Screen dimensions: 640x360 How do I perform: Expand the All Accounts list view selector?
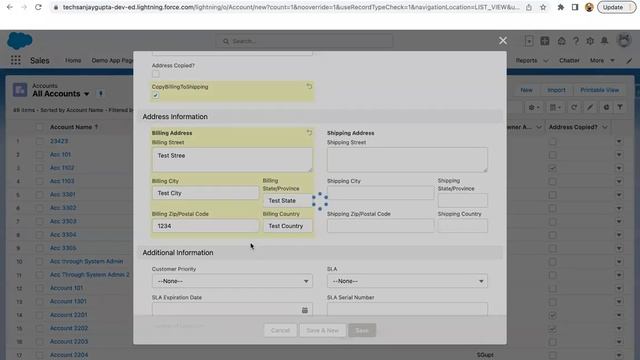click(x=87, y=94)
